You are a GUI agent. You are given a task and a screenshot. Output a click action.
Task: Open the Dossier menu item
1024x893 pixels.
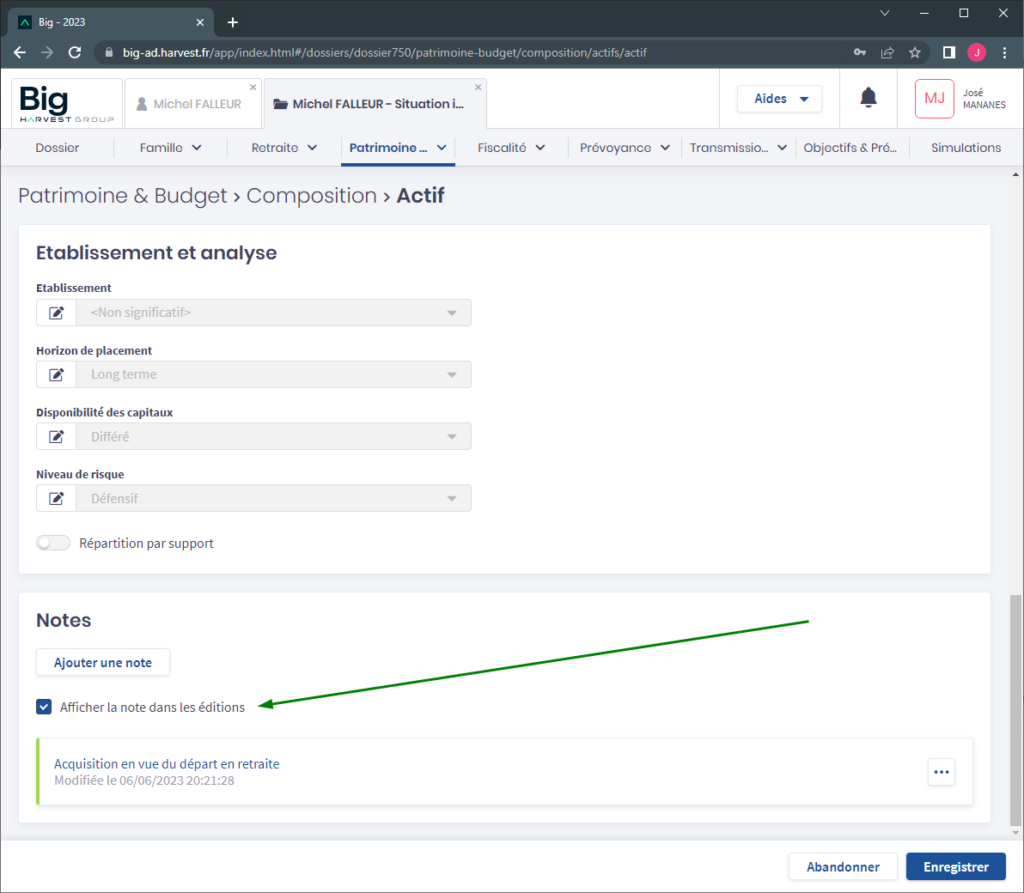click(x=57, y=148)
